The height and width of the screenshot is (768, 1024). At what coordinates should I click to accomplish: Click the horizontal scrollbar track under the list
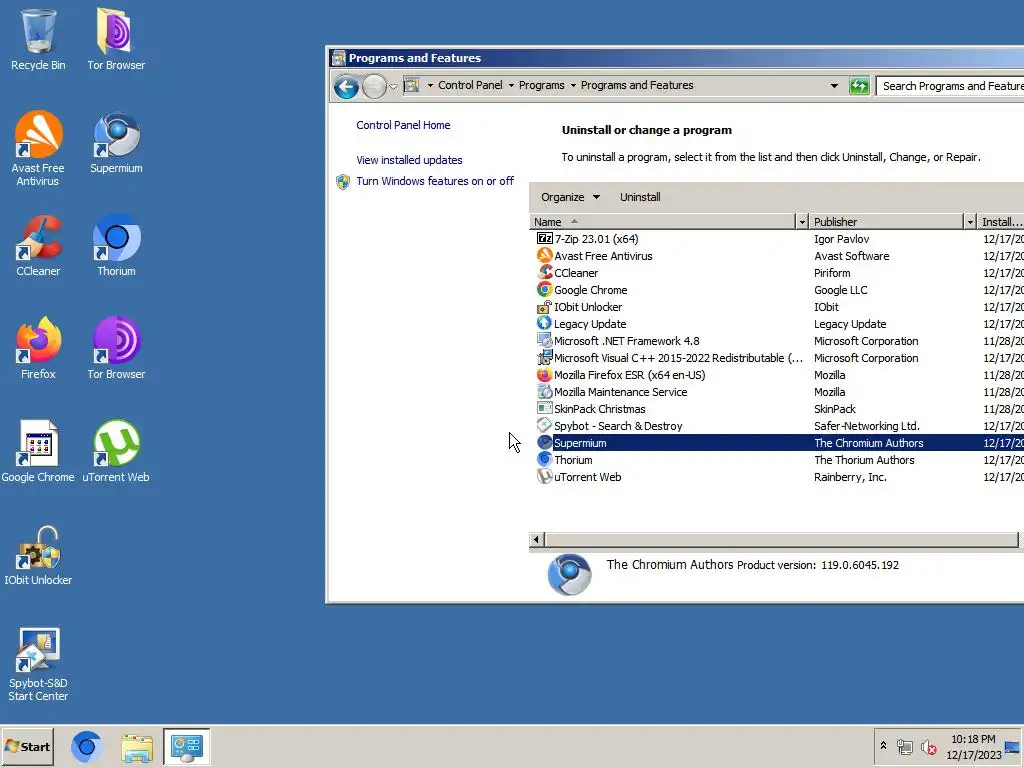click(781, 539)
